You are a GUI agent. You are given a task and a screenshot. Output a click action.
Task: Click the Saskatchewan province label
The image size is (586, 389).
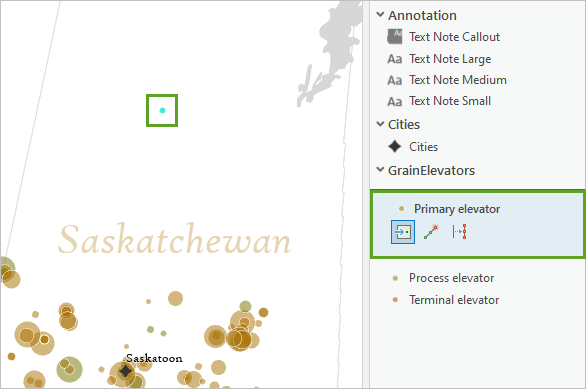pyautogui.click(x=175, y=239)
